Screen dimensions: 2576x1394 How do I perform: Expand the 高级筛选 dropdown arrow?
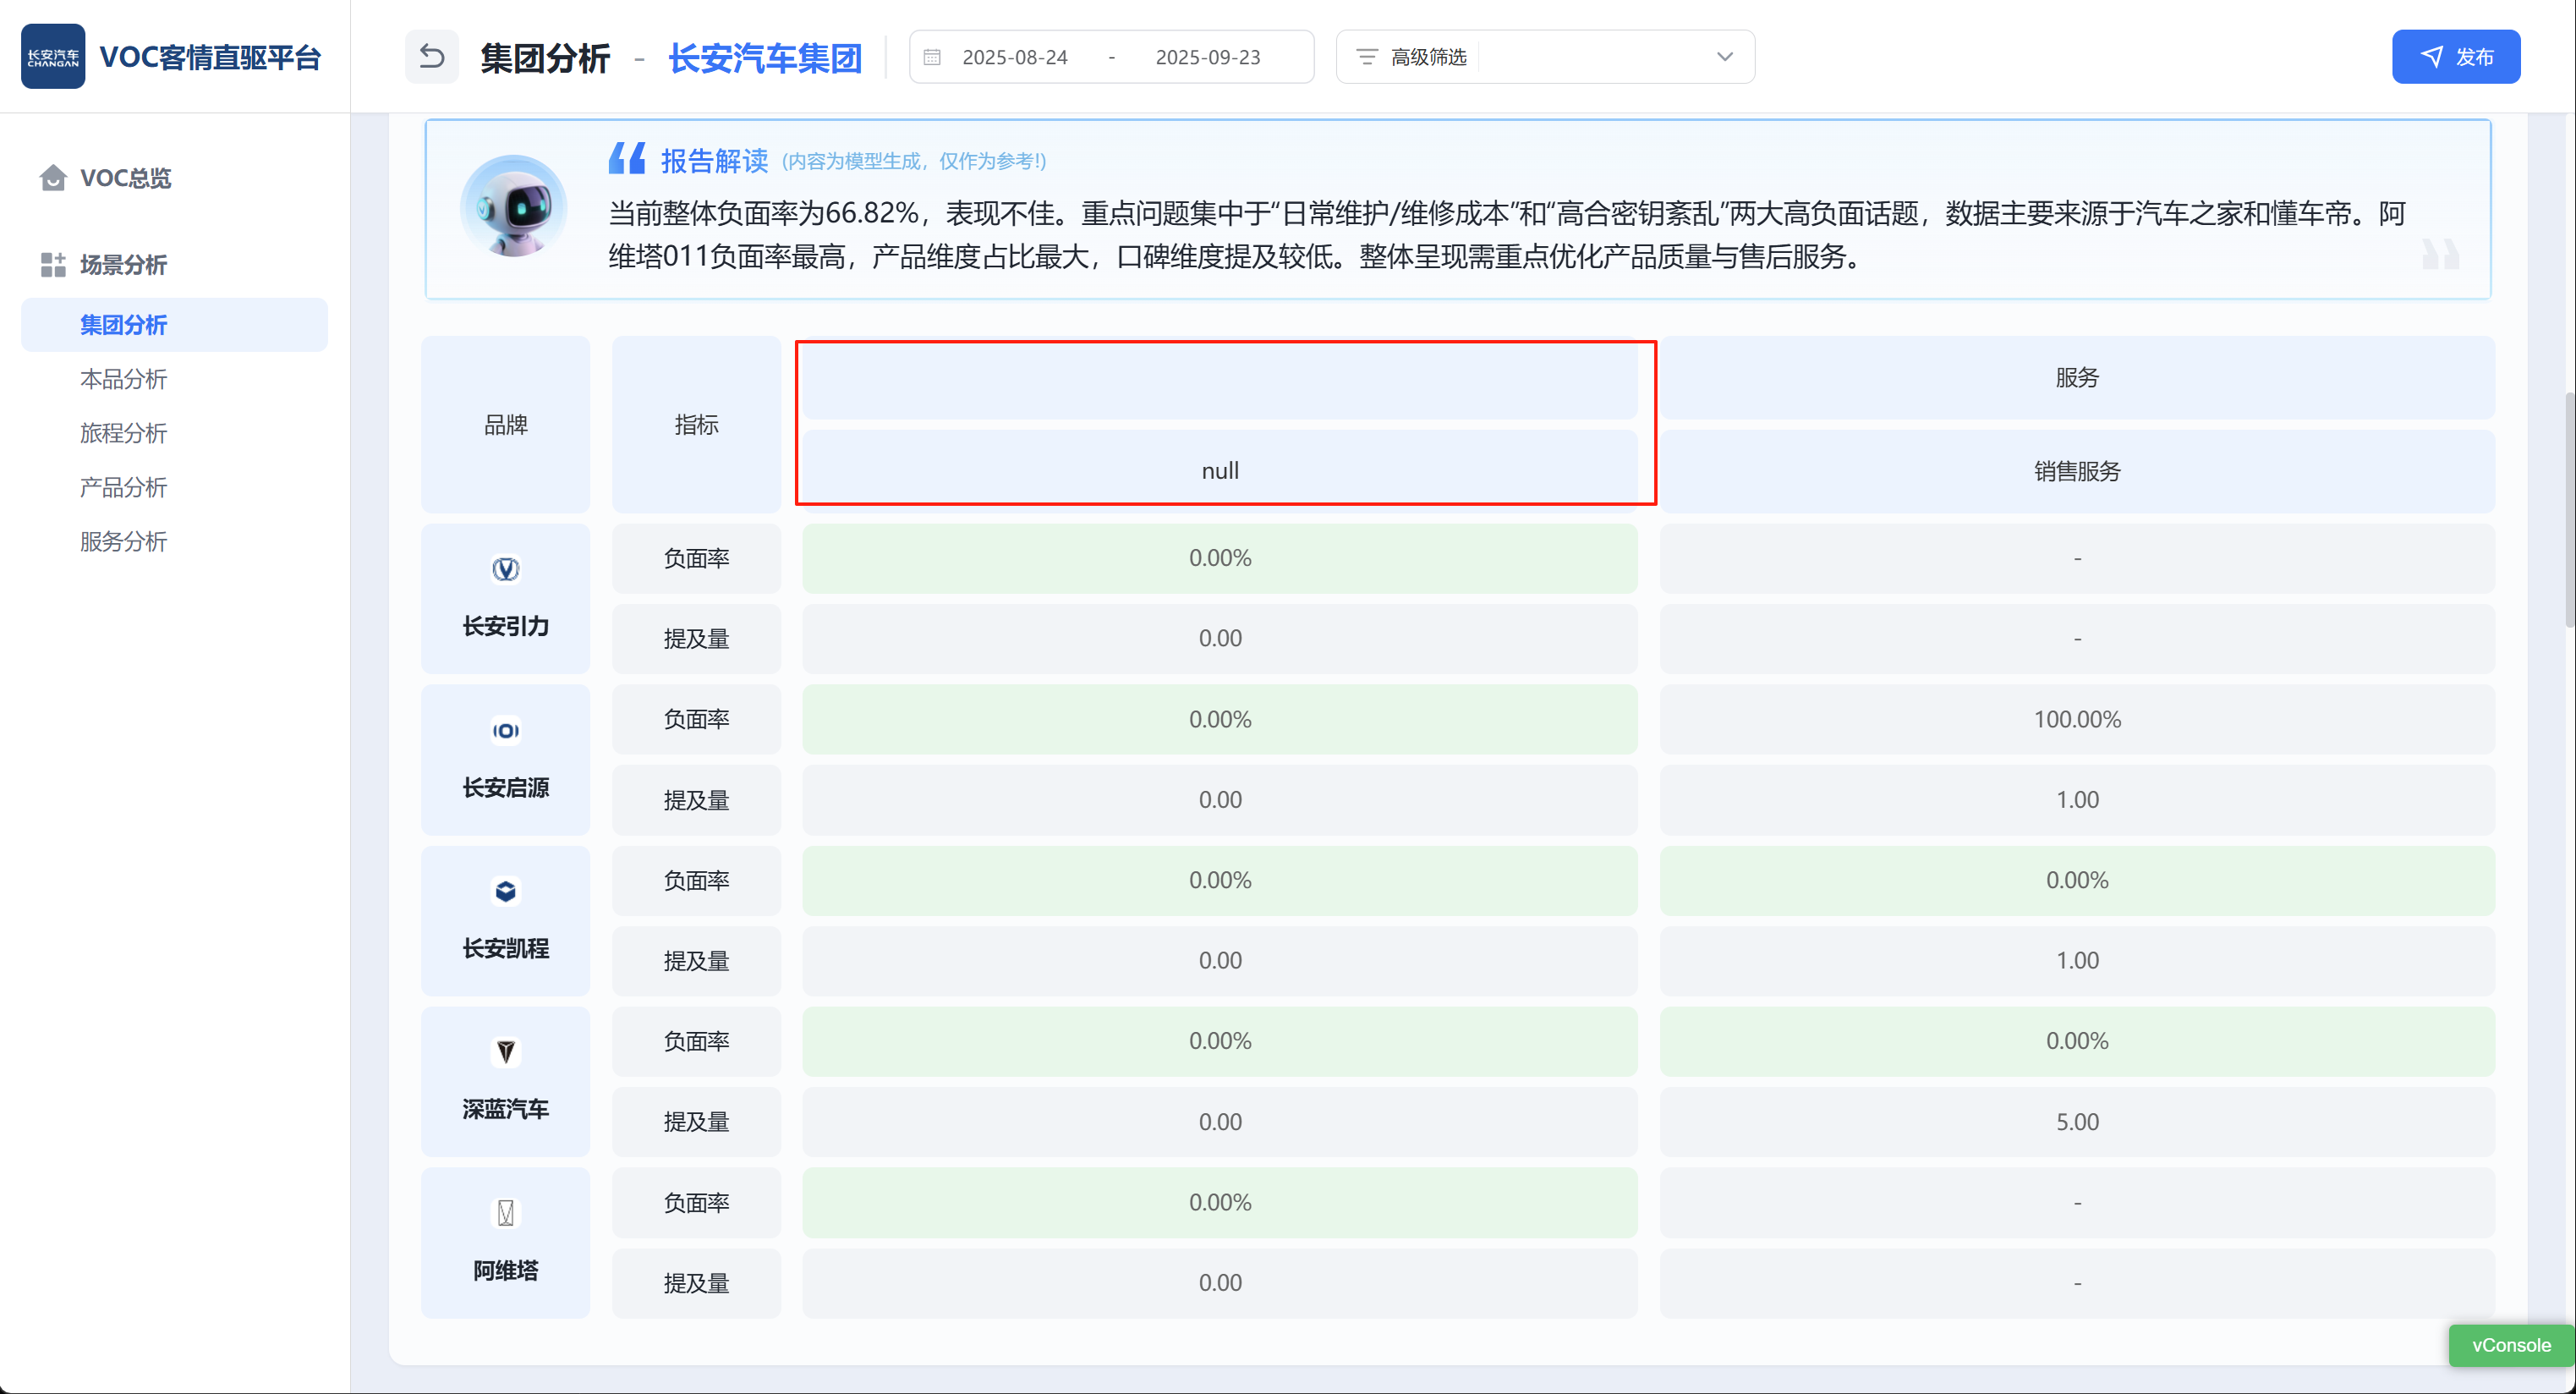tap(1724, 57)
